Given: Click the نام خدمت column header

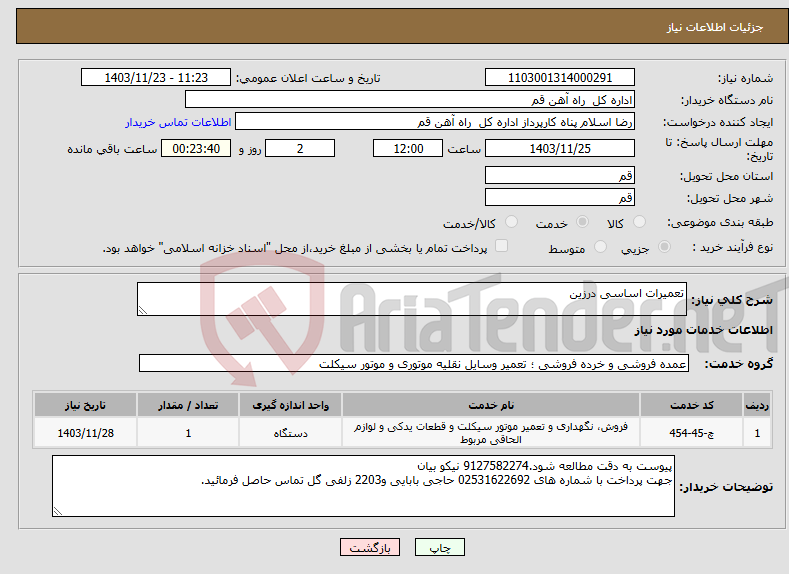Looking at the screenshot, I should click(491, 405).
